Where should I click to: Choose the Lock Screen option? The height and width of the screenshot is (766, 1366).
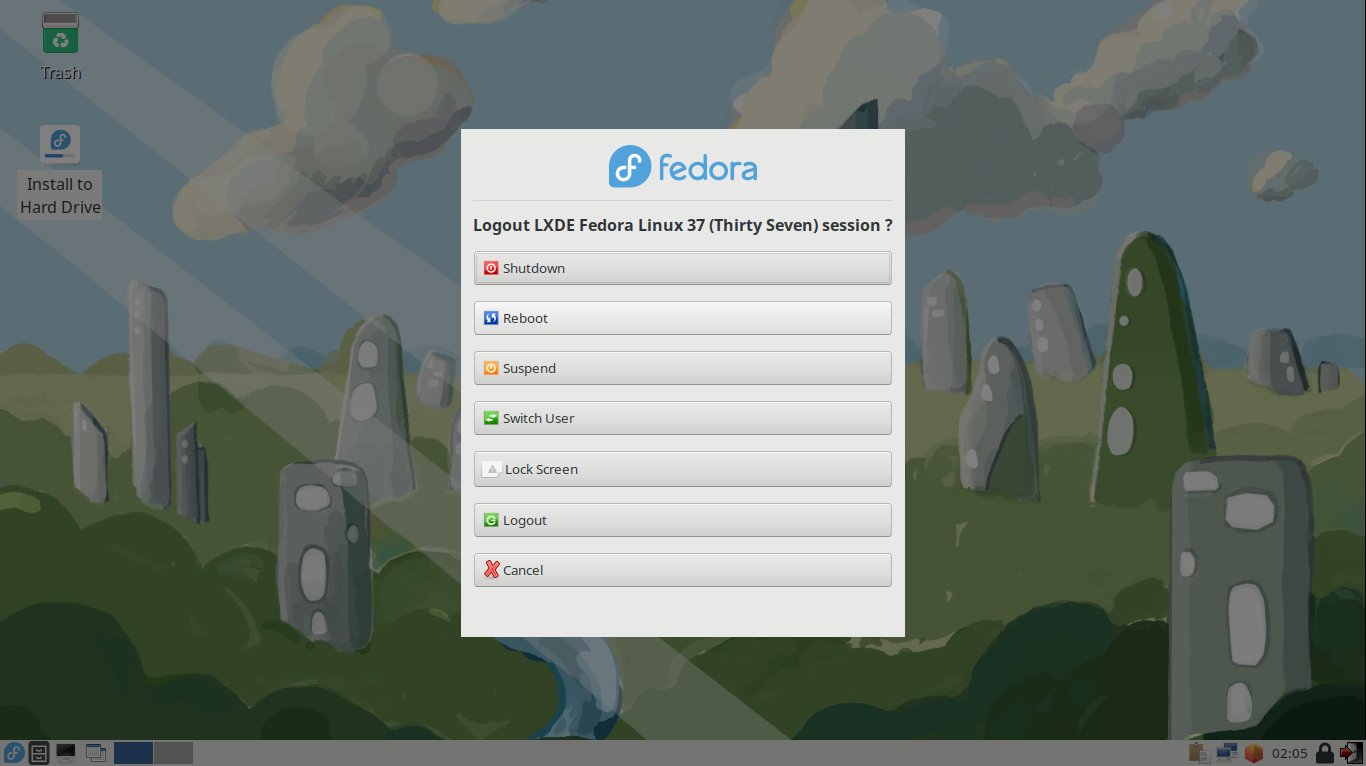tap(682, 469)
